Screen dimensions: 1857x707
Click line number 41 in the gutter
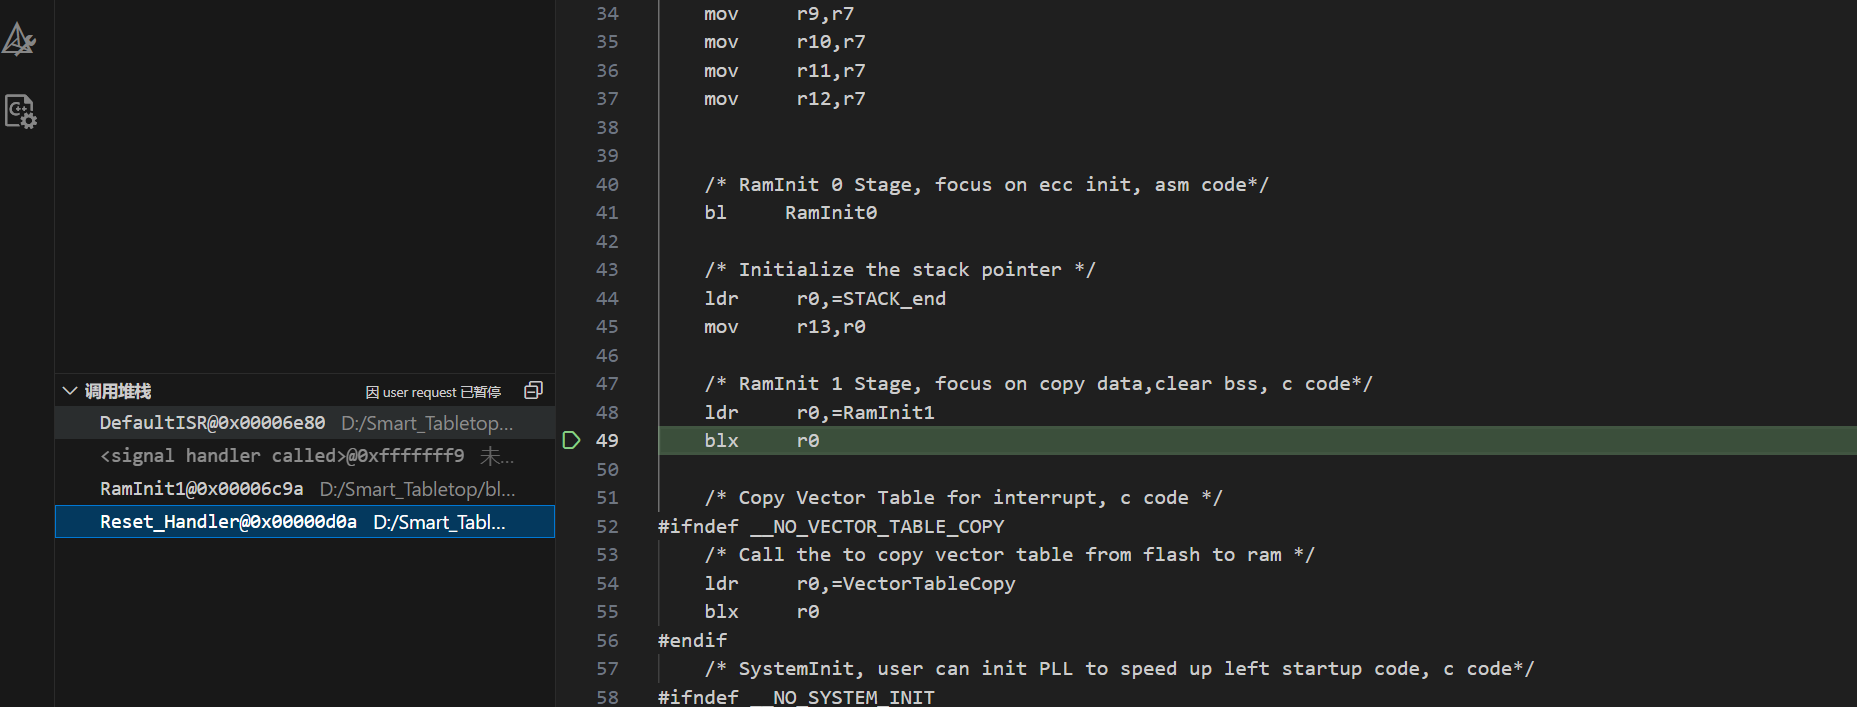tap(607, 213)
